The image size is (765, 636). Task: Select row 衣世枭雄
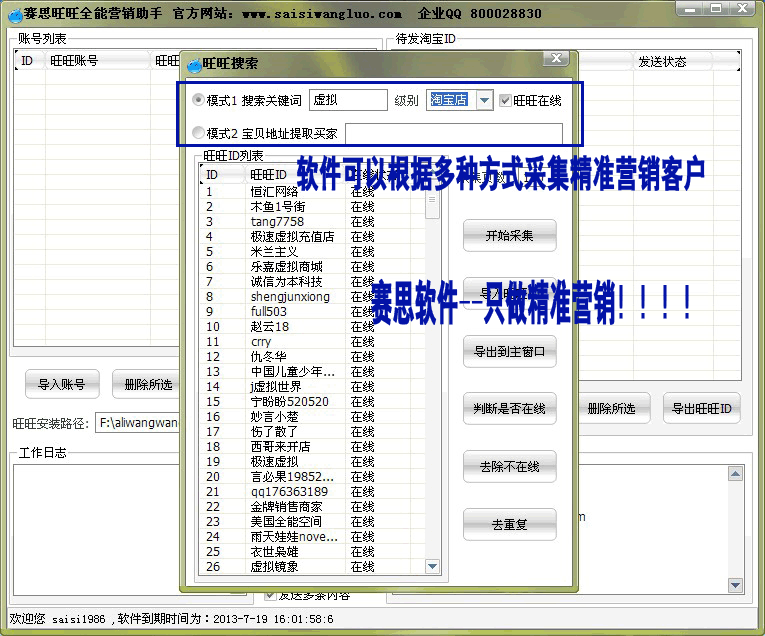coord(312,552)
